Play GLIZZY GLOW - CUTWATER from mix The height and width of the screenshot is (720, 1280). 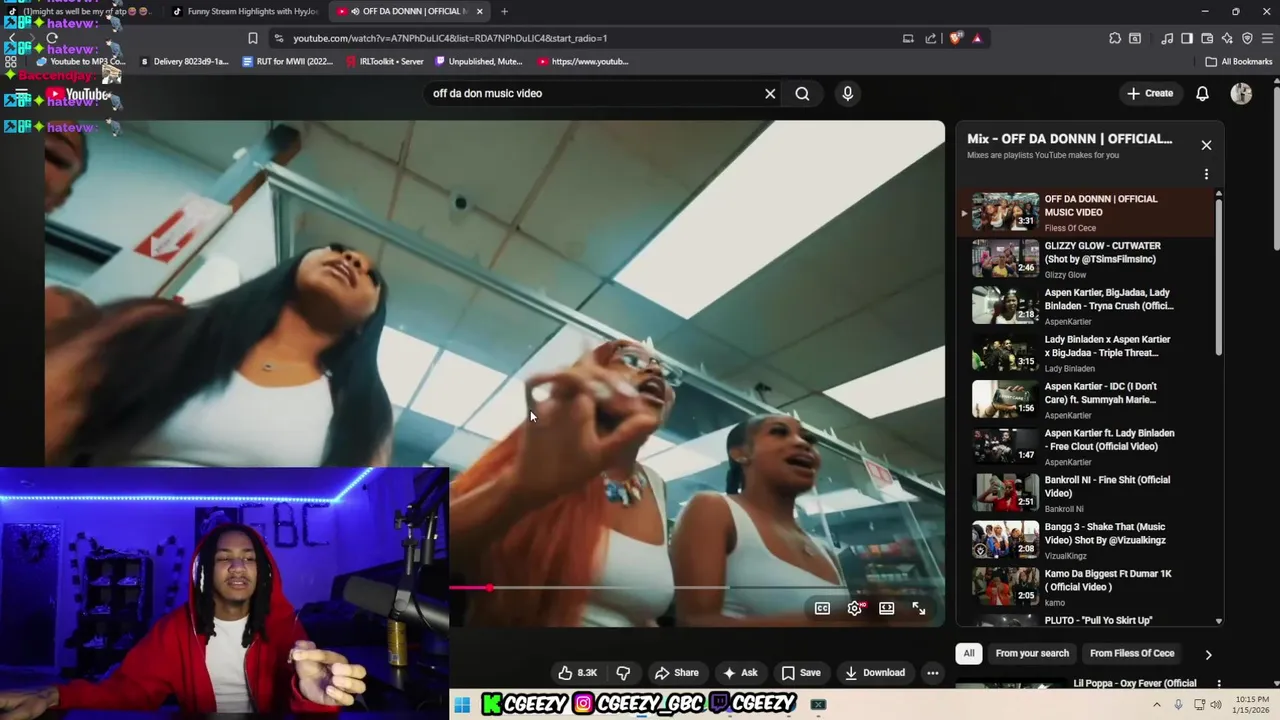coord(1085,259)
